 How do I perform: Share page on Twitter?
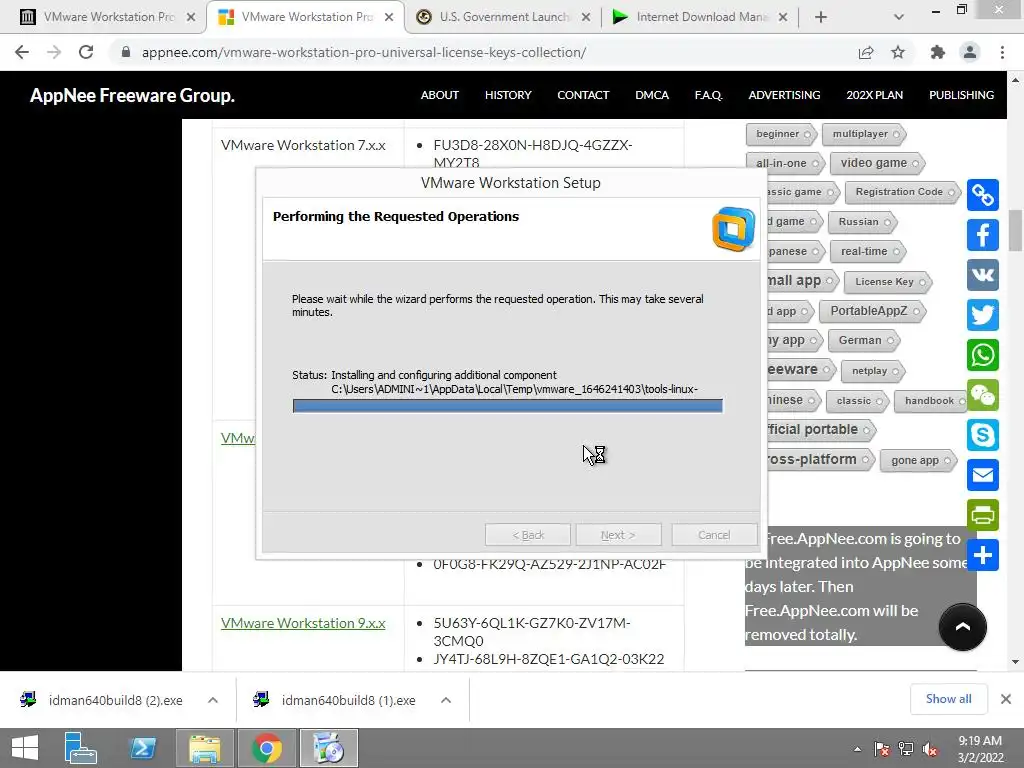[983, 315]
